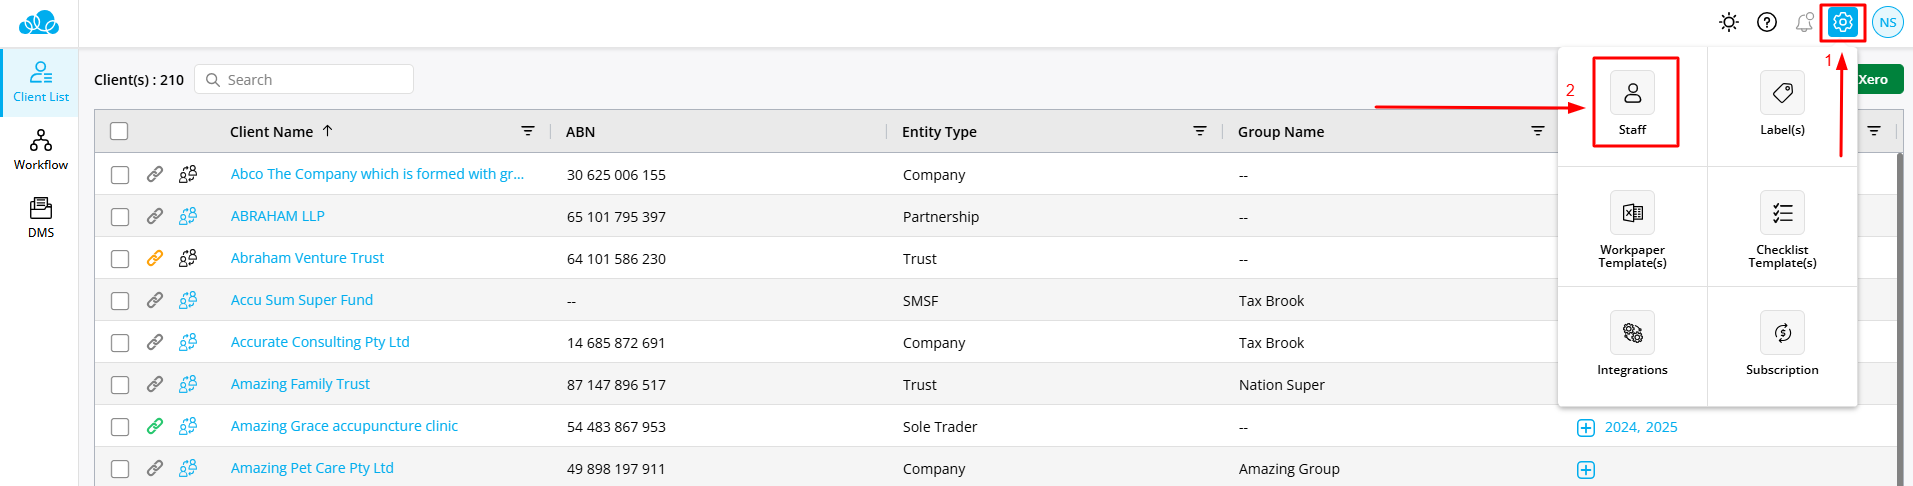
Task: Open Workpaper Template(s) icon
Action: [x=1632, y=213]
